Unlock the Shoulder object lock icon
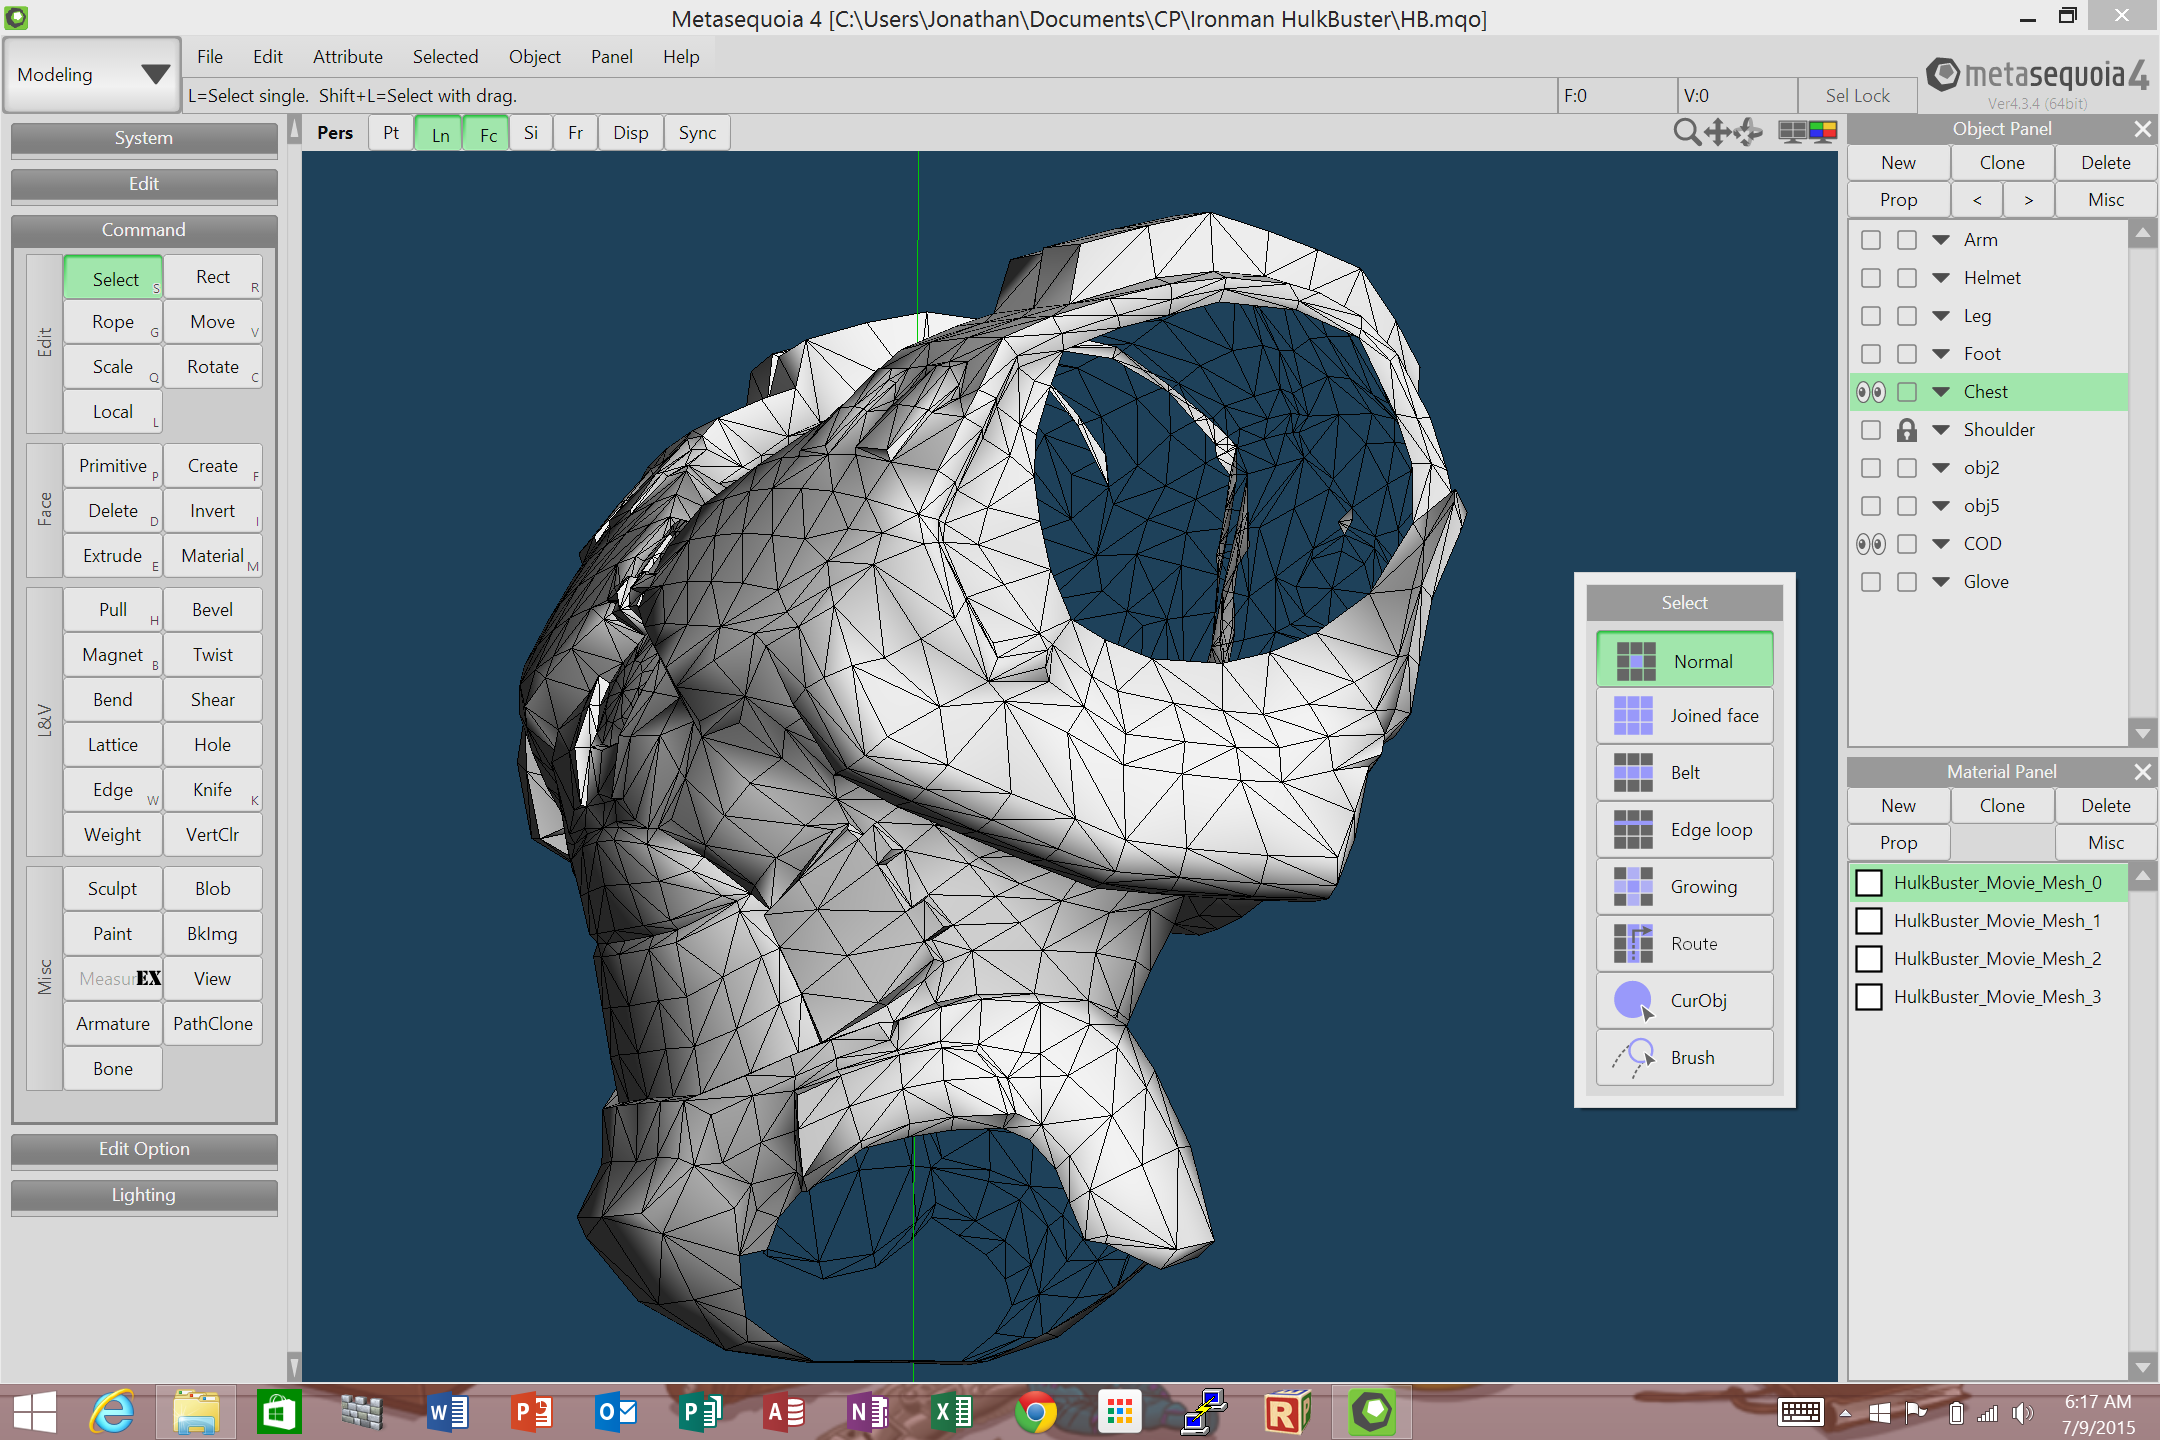The image size is (2160, 1440). (1907, 430)
